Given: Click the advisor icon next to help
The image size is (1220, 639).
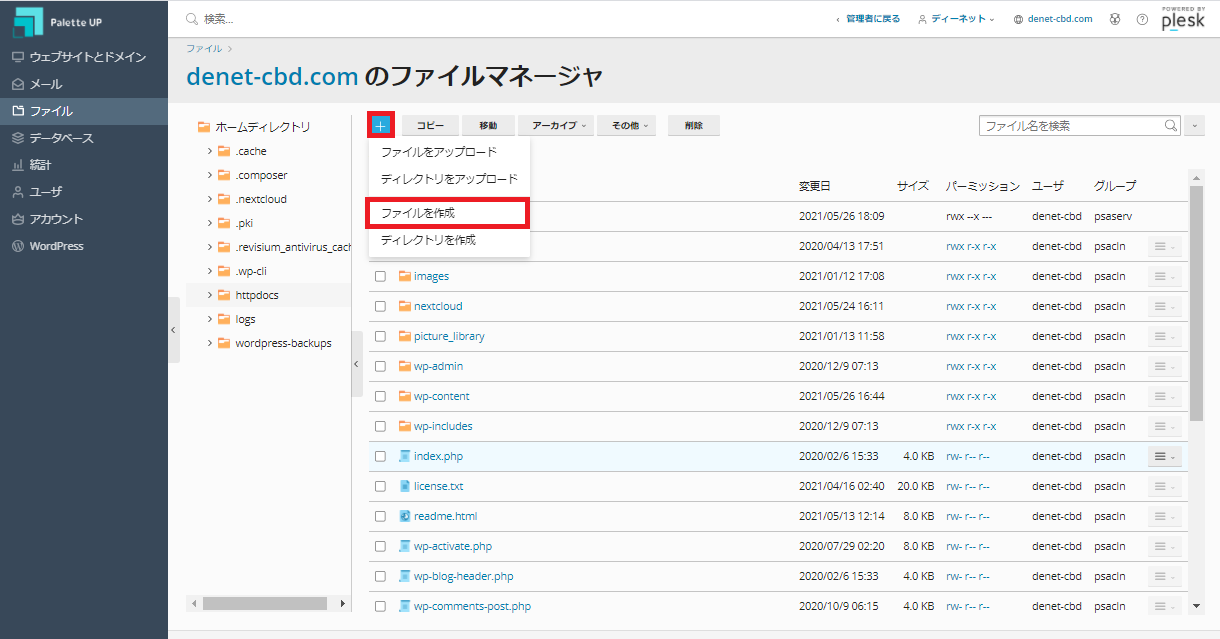Looking at the screenshot, I should coord(1115,19).
